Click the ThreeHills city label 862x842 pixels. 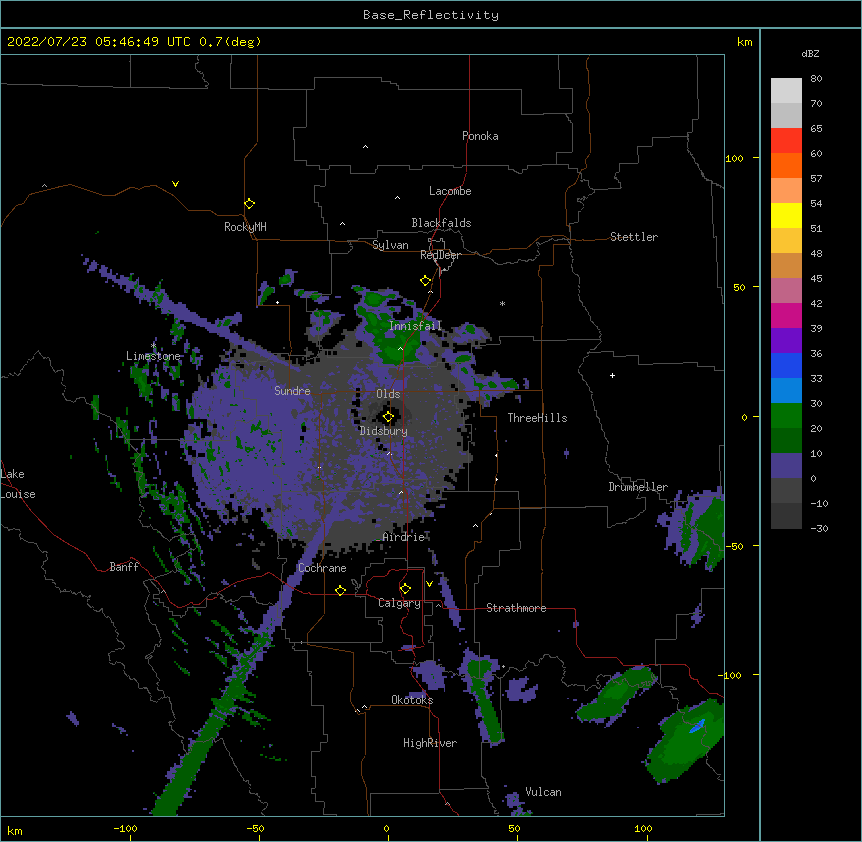click(537, 418)
